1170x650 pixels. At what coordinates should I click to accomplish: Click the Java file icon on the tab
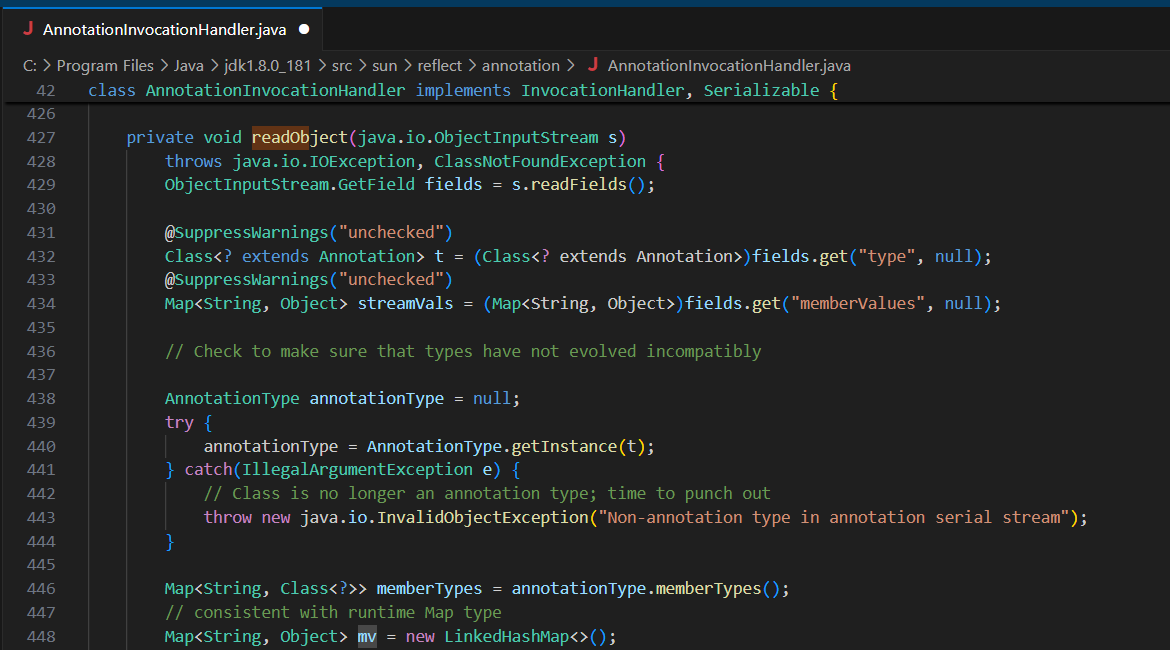(x=28, y=29)
